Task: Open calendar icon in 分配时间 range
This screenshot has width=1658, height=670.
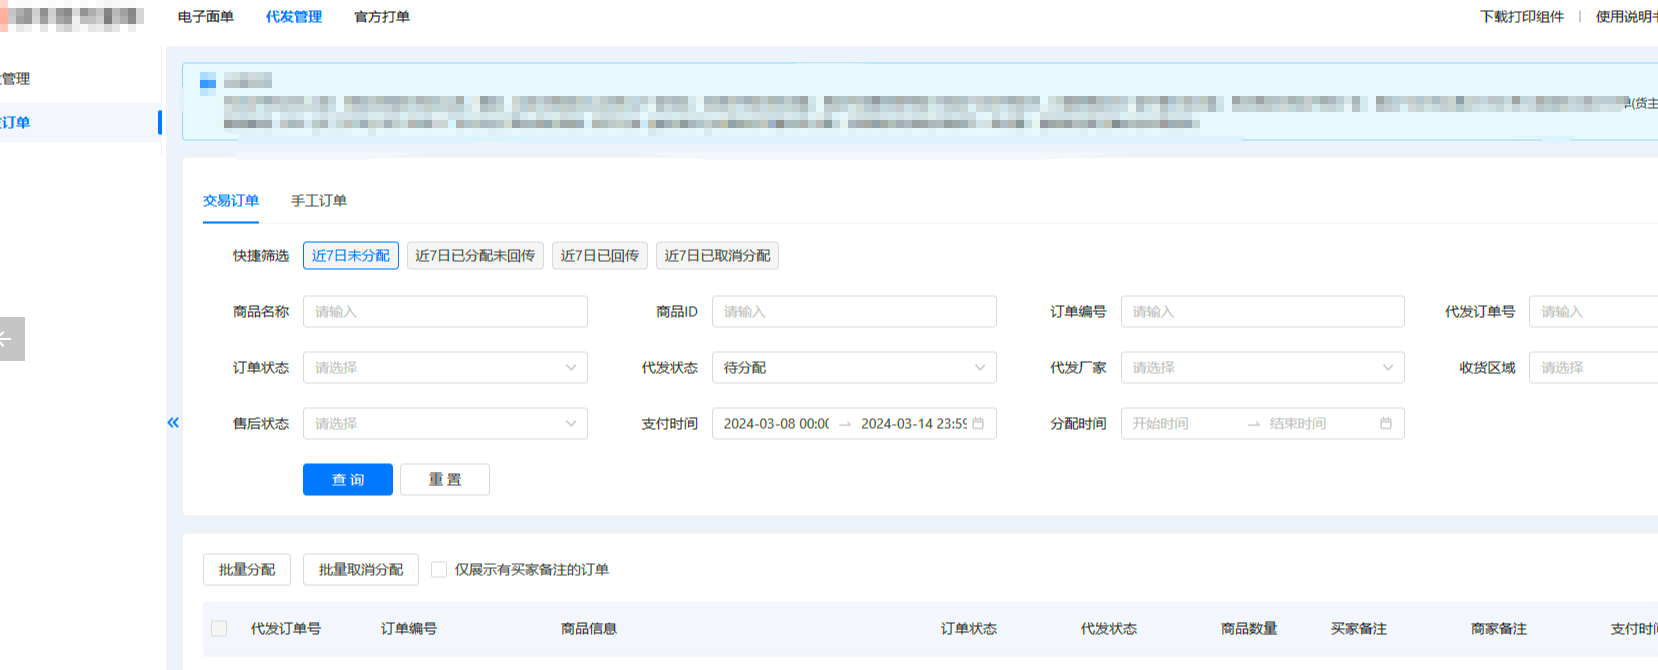Action: click(x=1386, y=423)
